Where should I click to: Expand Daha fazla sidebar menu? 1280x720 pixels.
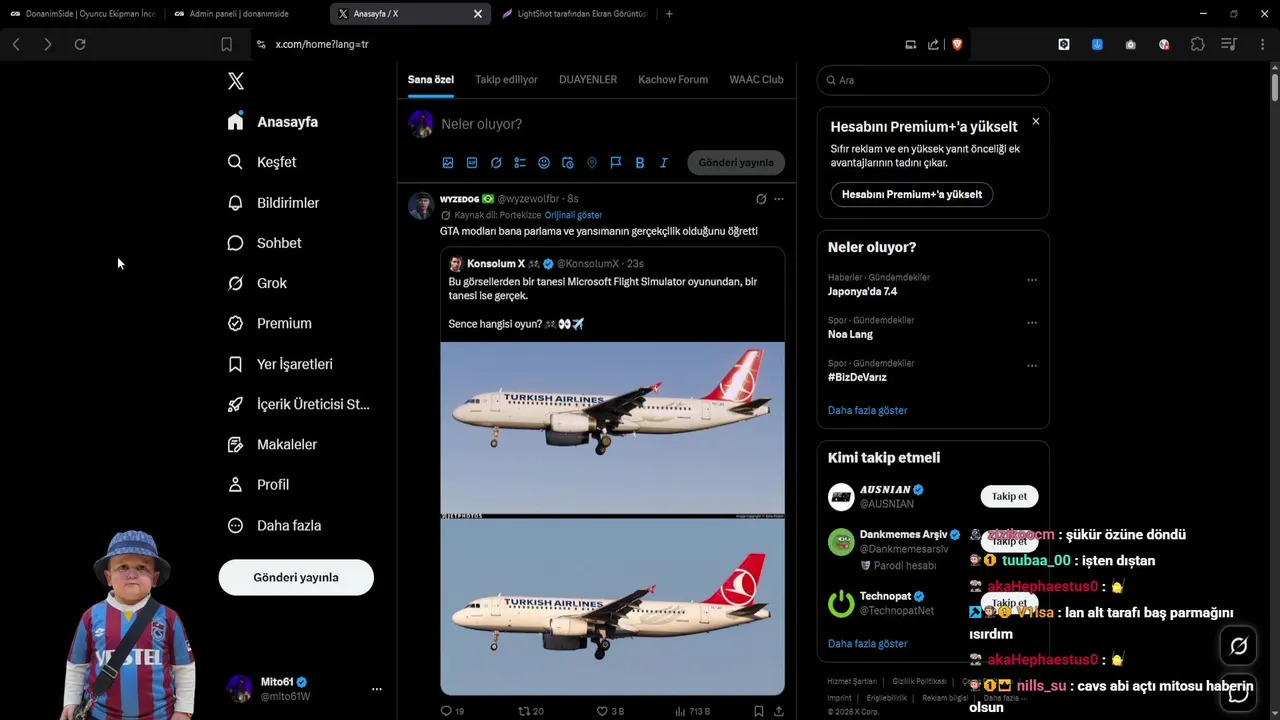coord(274,525)
